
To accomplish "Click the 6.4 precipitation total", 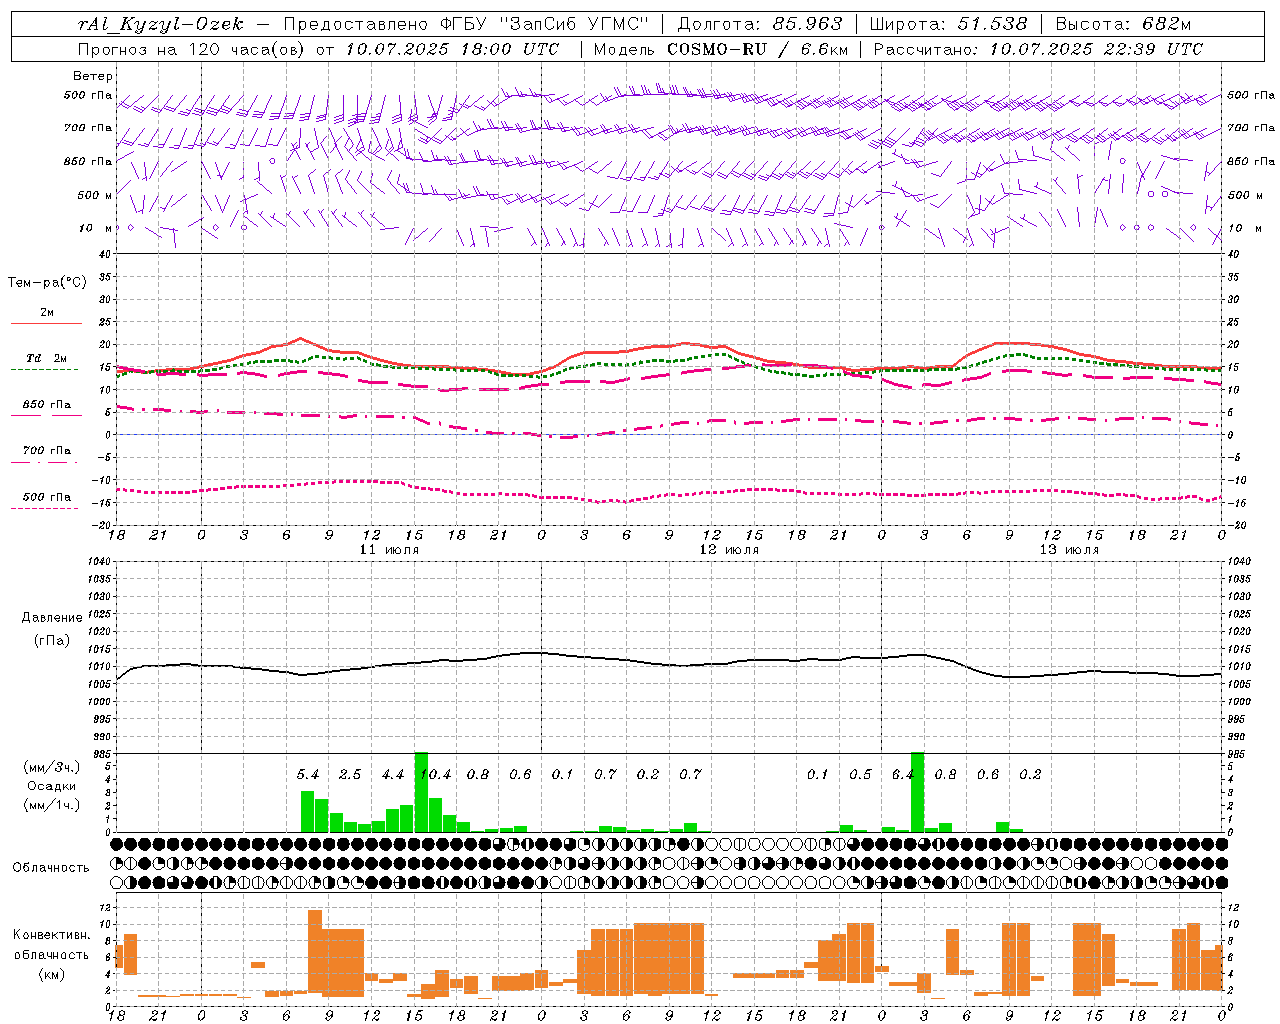I will [902, 774].
